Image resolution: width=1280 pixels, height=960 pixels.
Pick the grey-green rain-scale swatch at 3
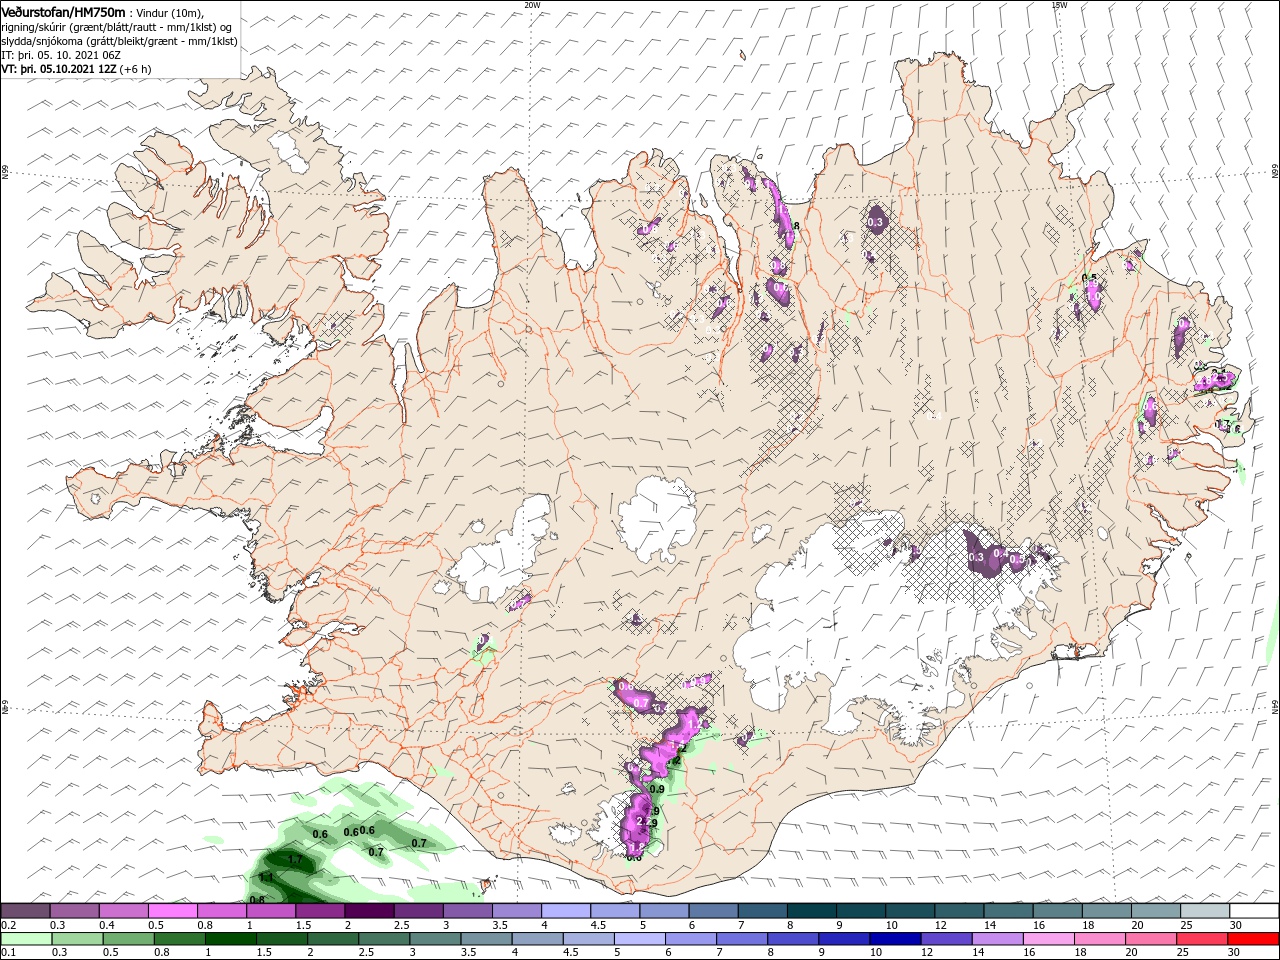click(434, 939)
